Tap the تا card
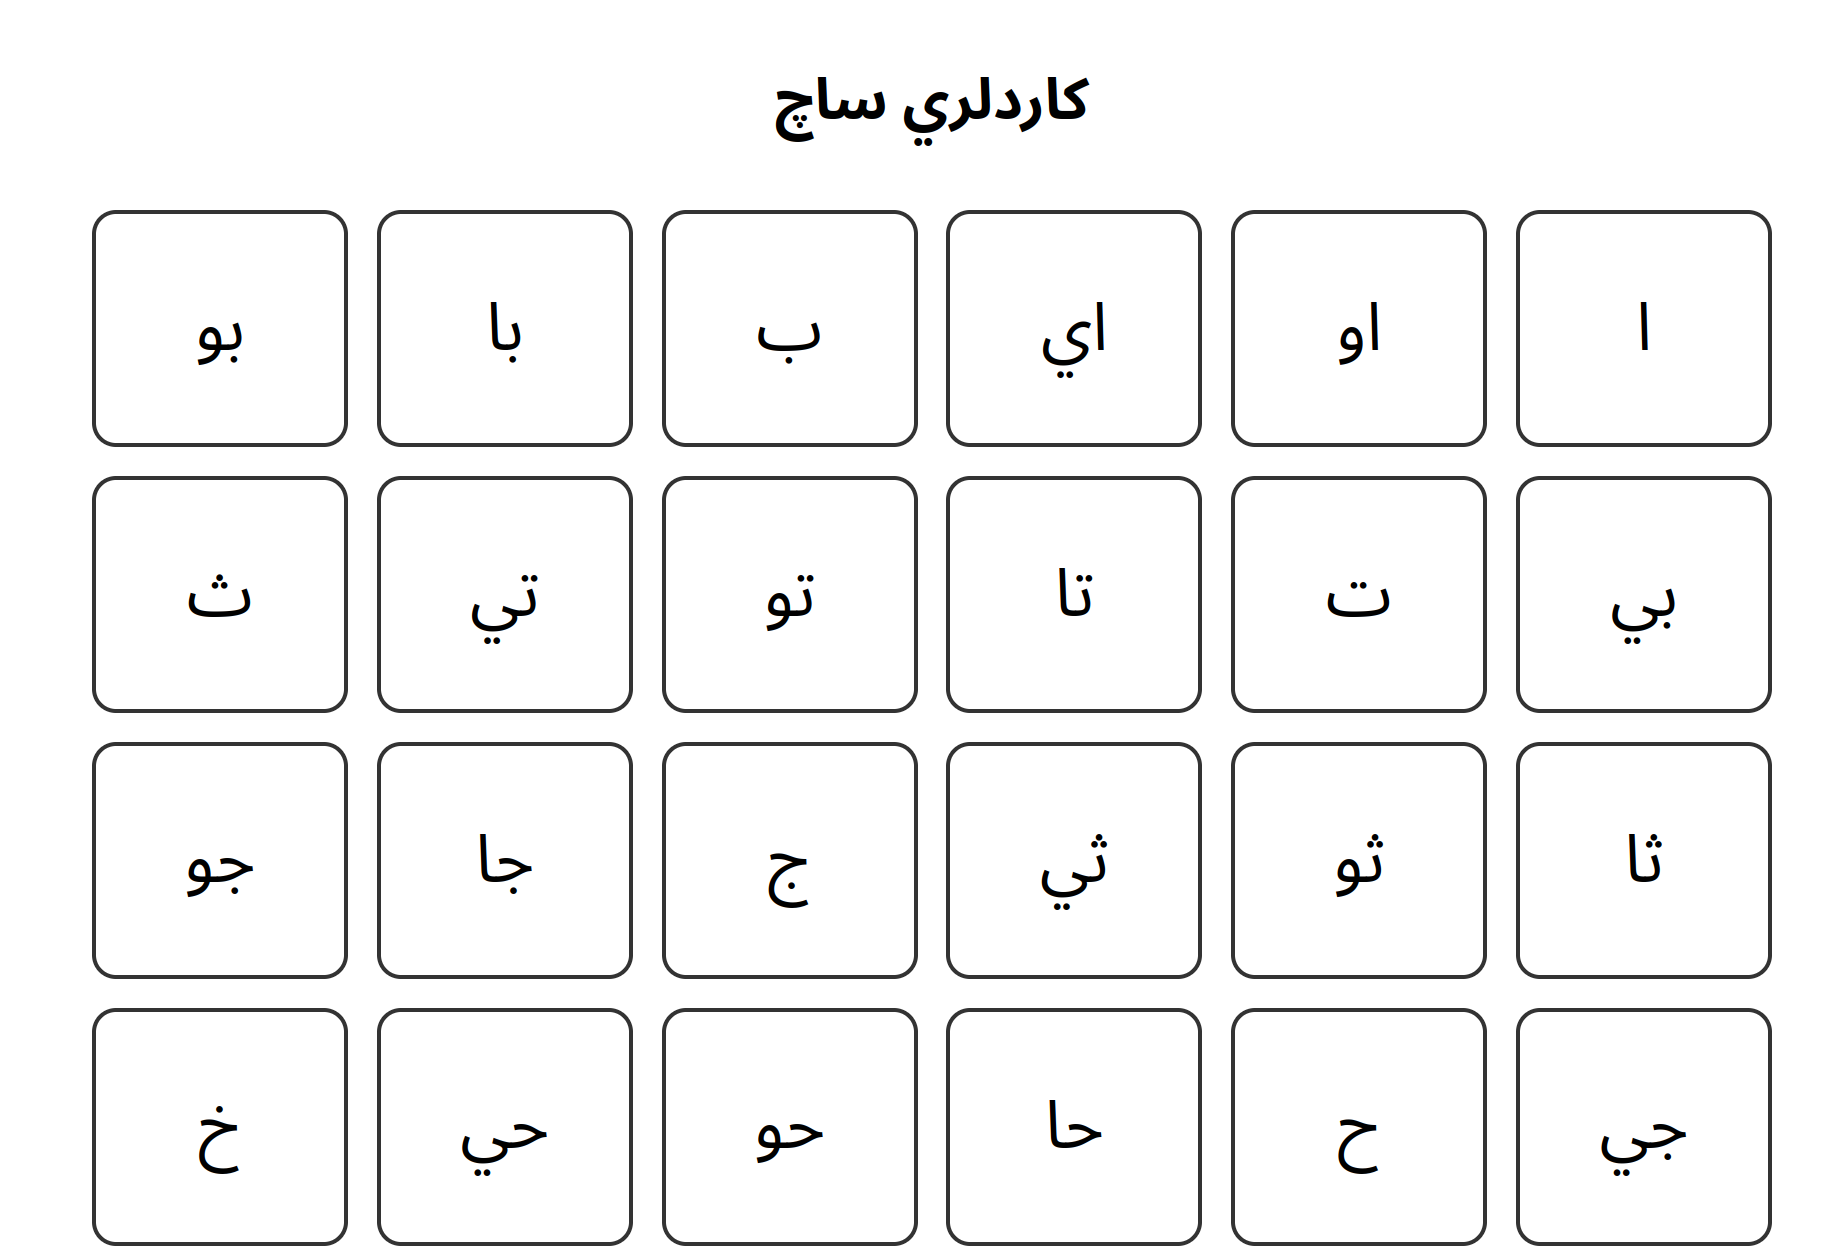The height and width of the screenshot is (1249, 1833). tap(1073, 594)
